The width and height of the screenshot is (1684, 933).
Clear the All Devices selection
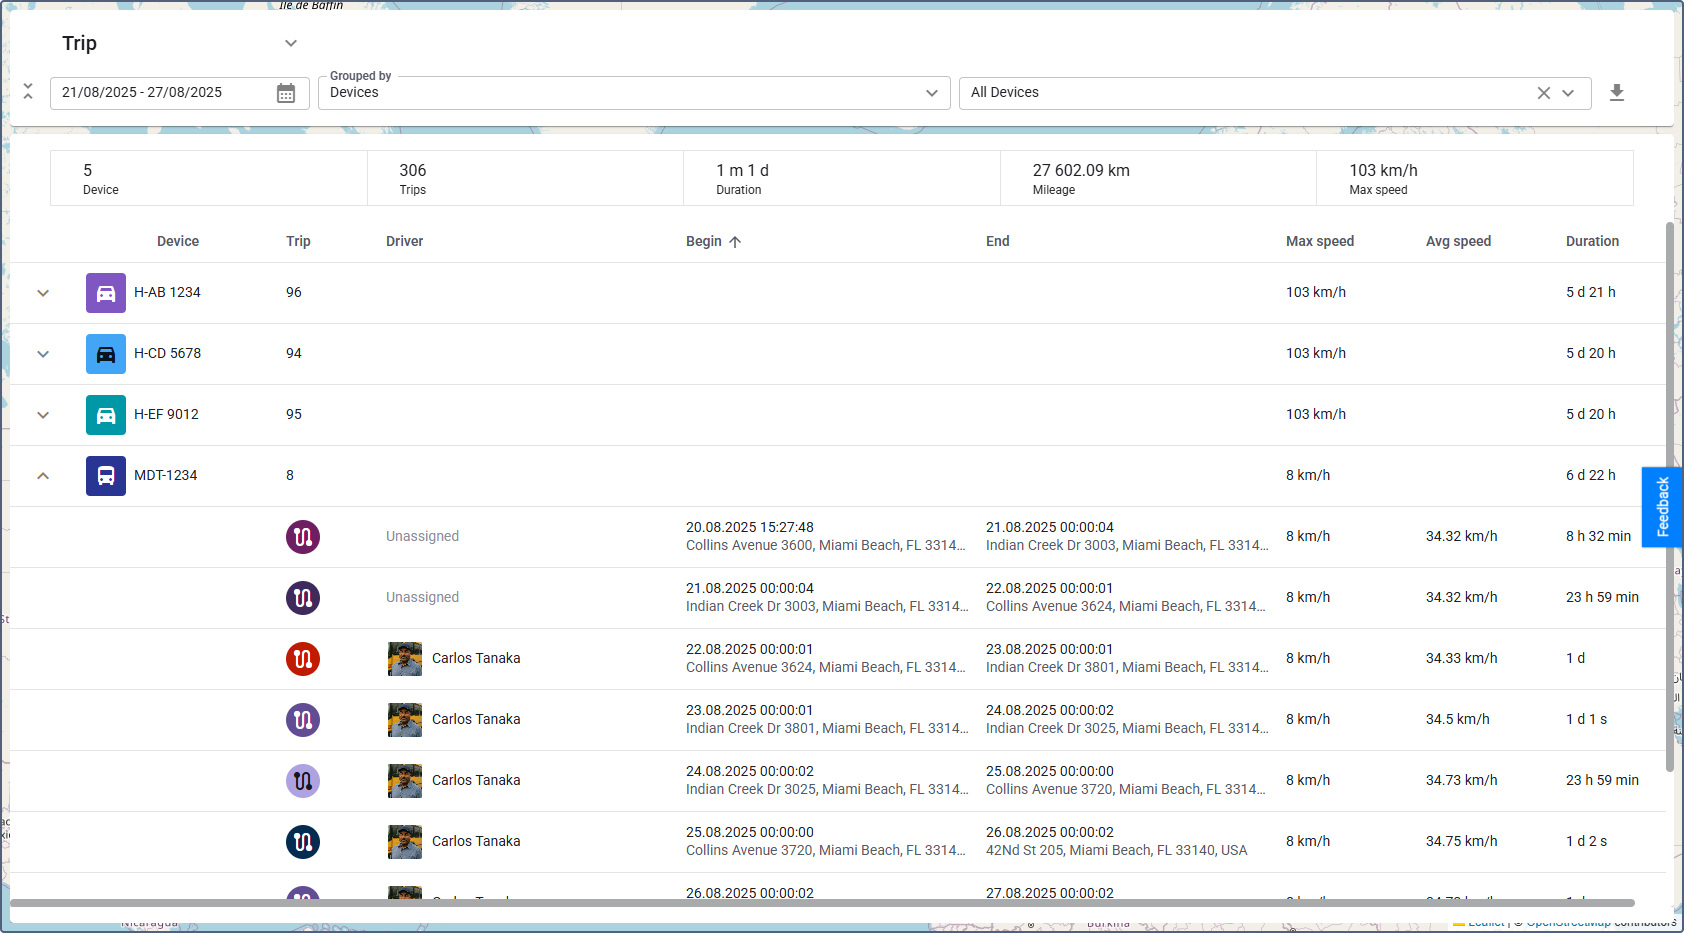click(x=1543, y=93)
